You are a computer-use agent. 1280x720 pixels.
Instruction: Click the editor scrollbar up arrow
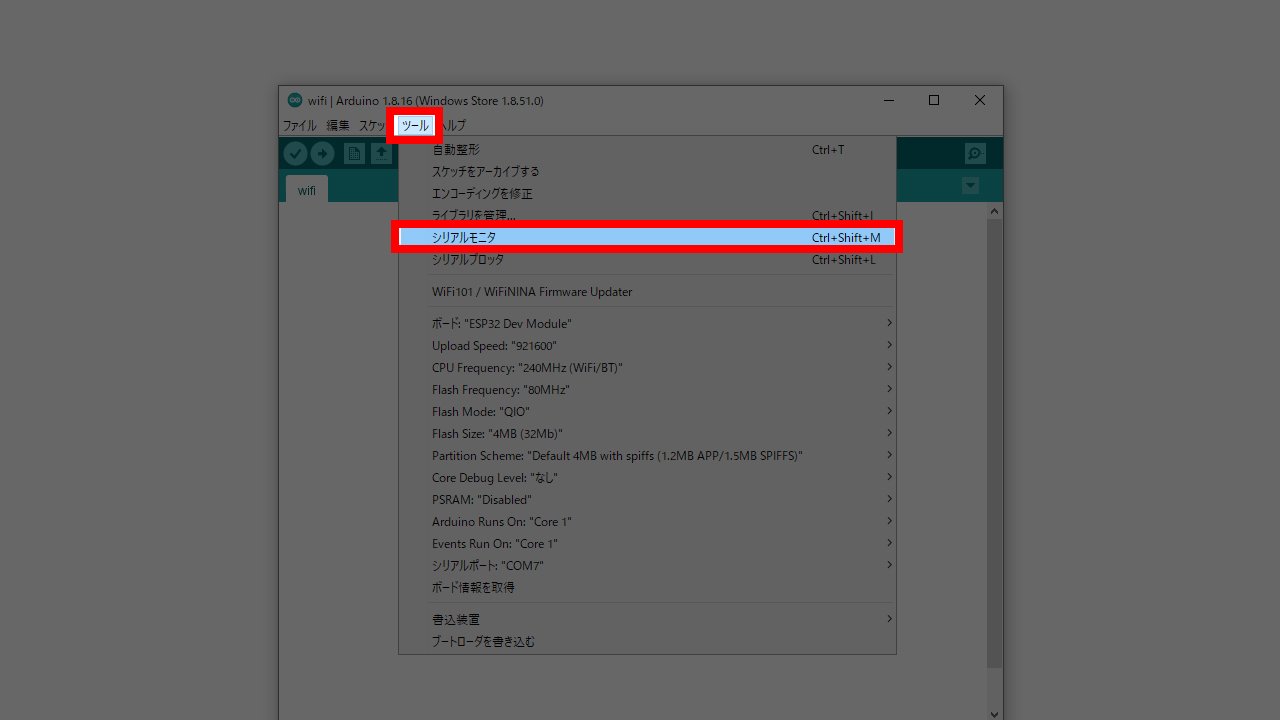pyautogui.click(x=994, y=211)
